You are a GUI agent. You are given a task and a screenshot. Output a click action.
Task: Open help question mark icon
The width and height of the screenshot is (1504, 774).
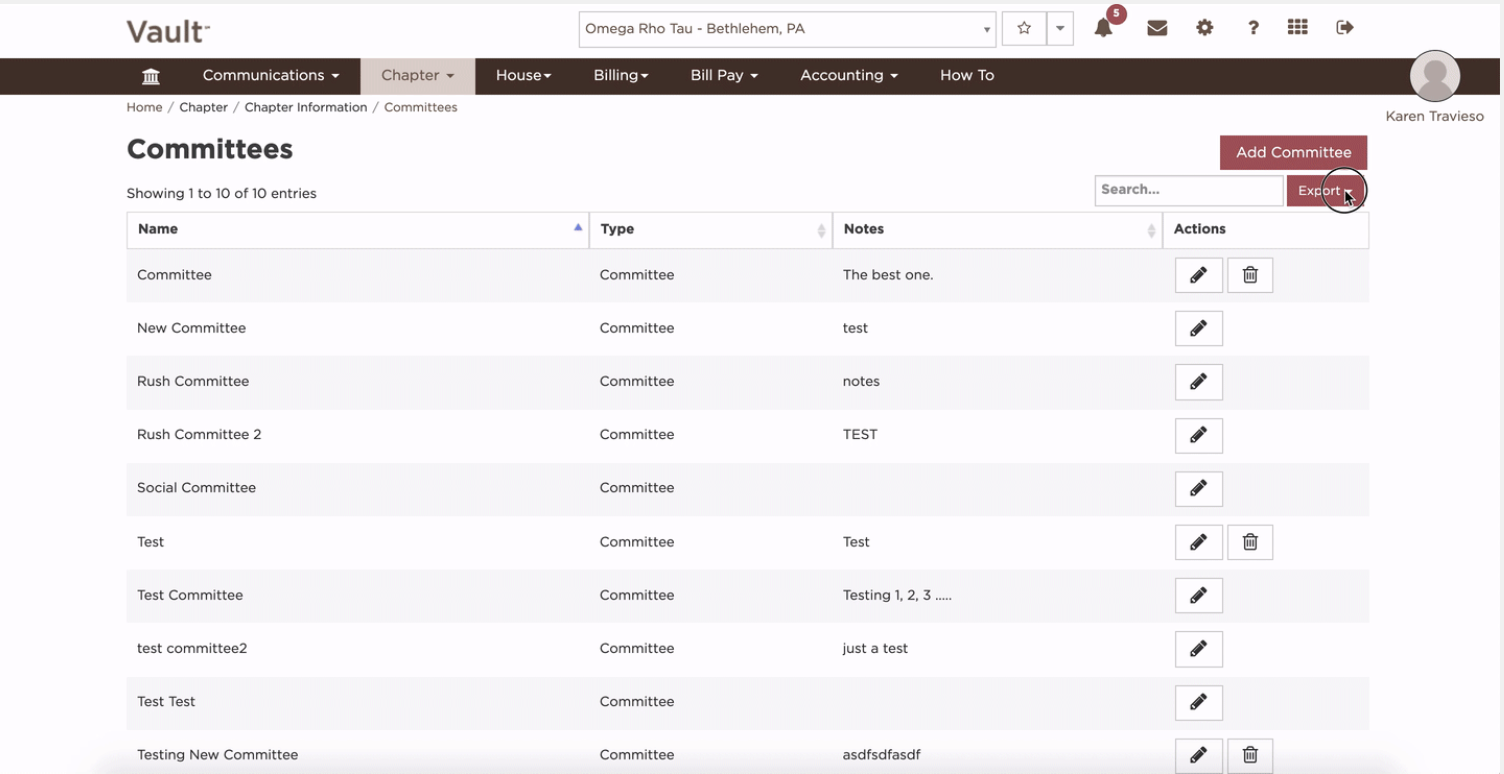tap(1253, 28)
